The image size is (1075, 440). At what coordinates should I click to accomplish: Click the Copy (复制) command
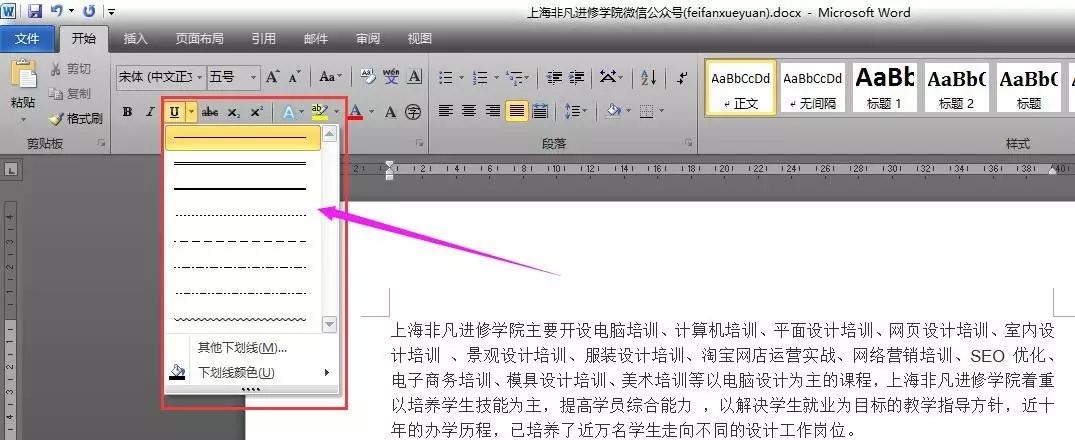pyautogui.click(x=71, y=94)
